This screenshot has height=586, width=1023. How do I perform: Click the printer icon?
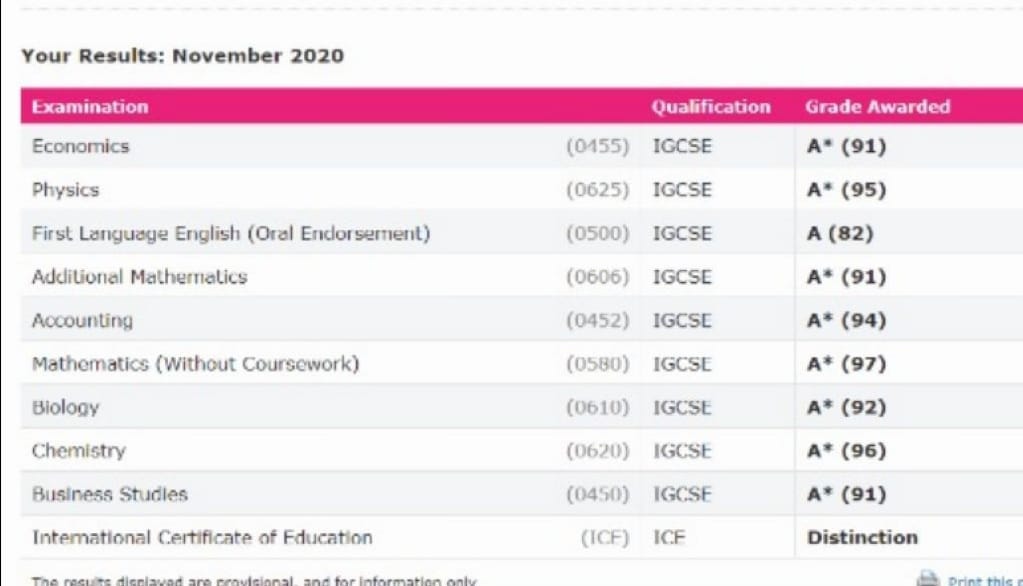[x=929, y=578]
